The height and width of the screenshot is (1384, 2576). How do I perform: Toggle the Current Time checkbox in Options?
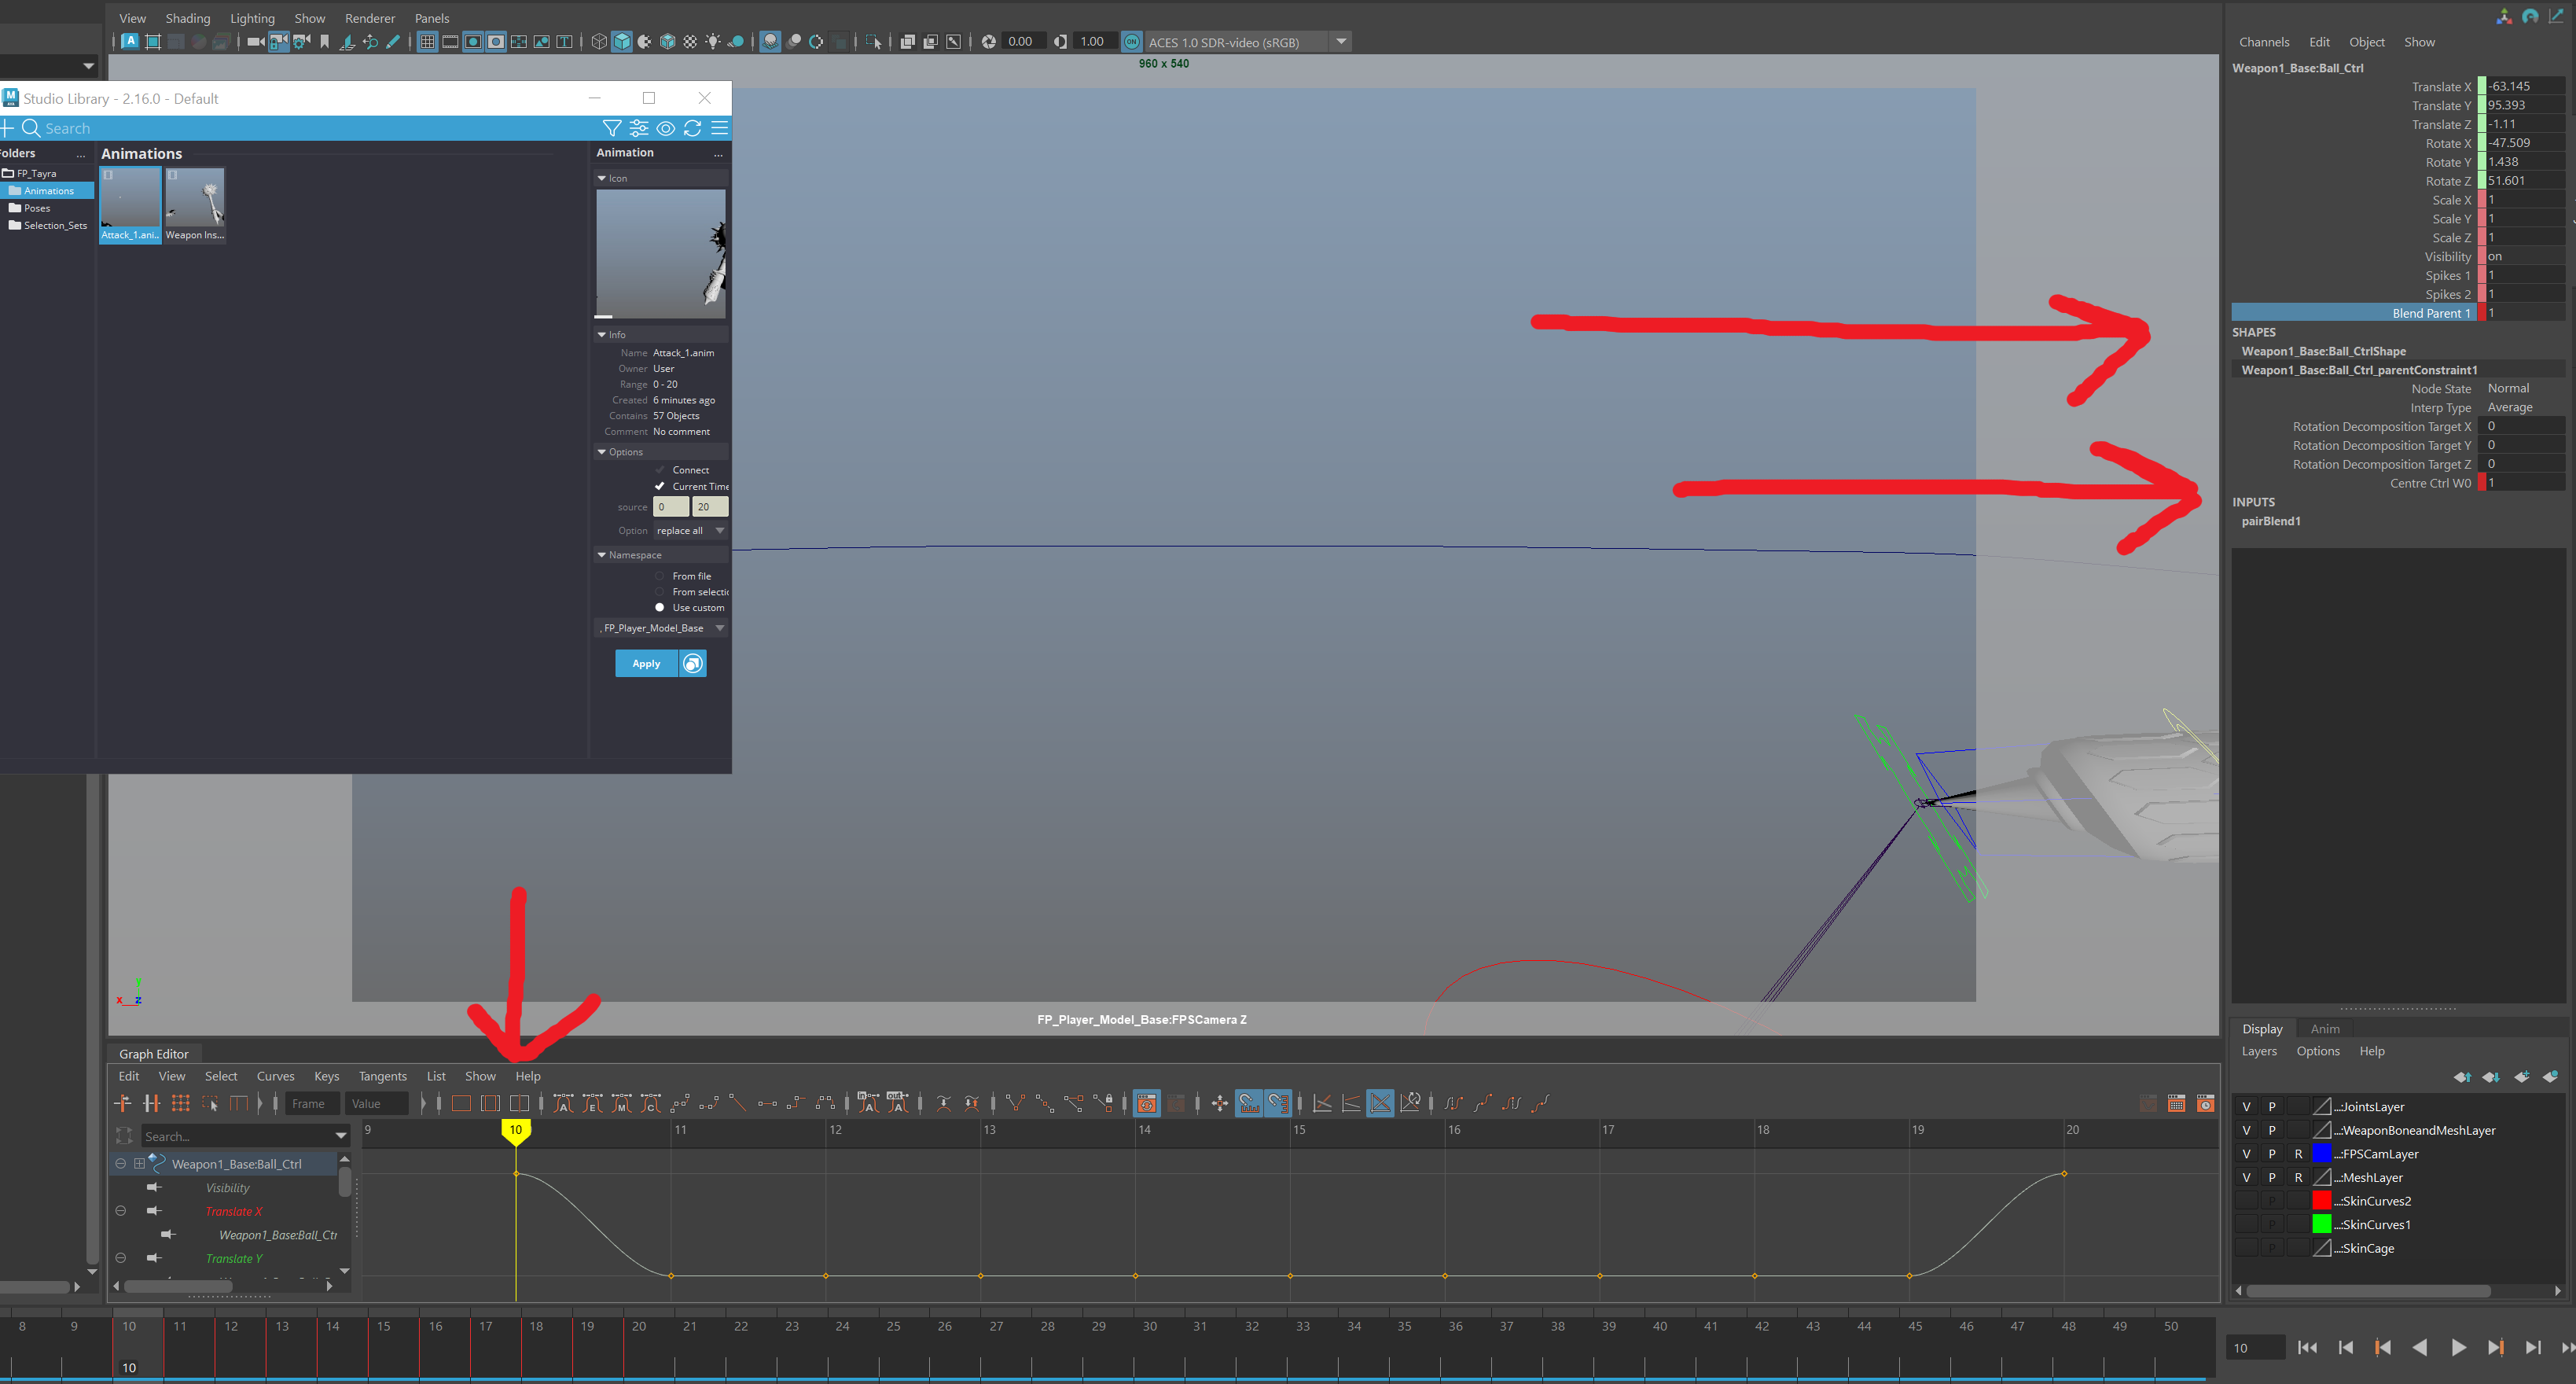click(659, 486)
